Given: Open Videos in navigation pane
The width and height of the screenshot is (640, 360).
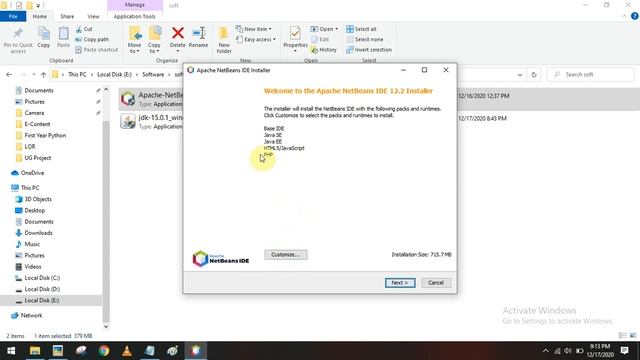Looking at the screenshot, I should [33, 267].
